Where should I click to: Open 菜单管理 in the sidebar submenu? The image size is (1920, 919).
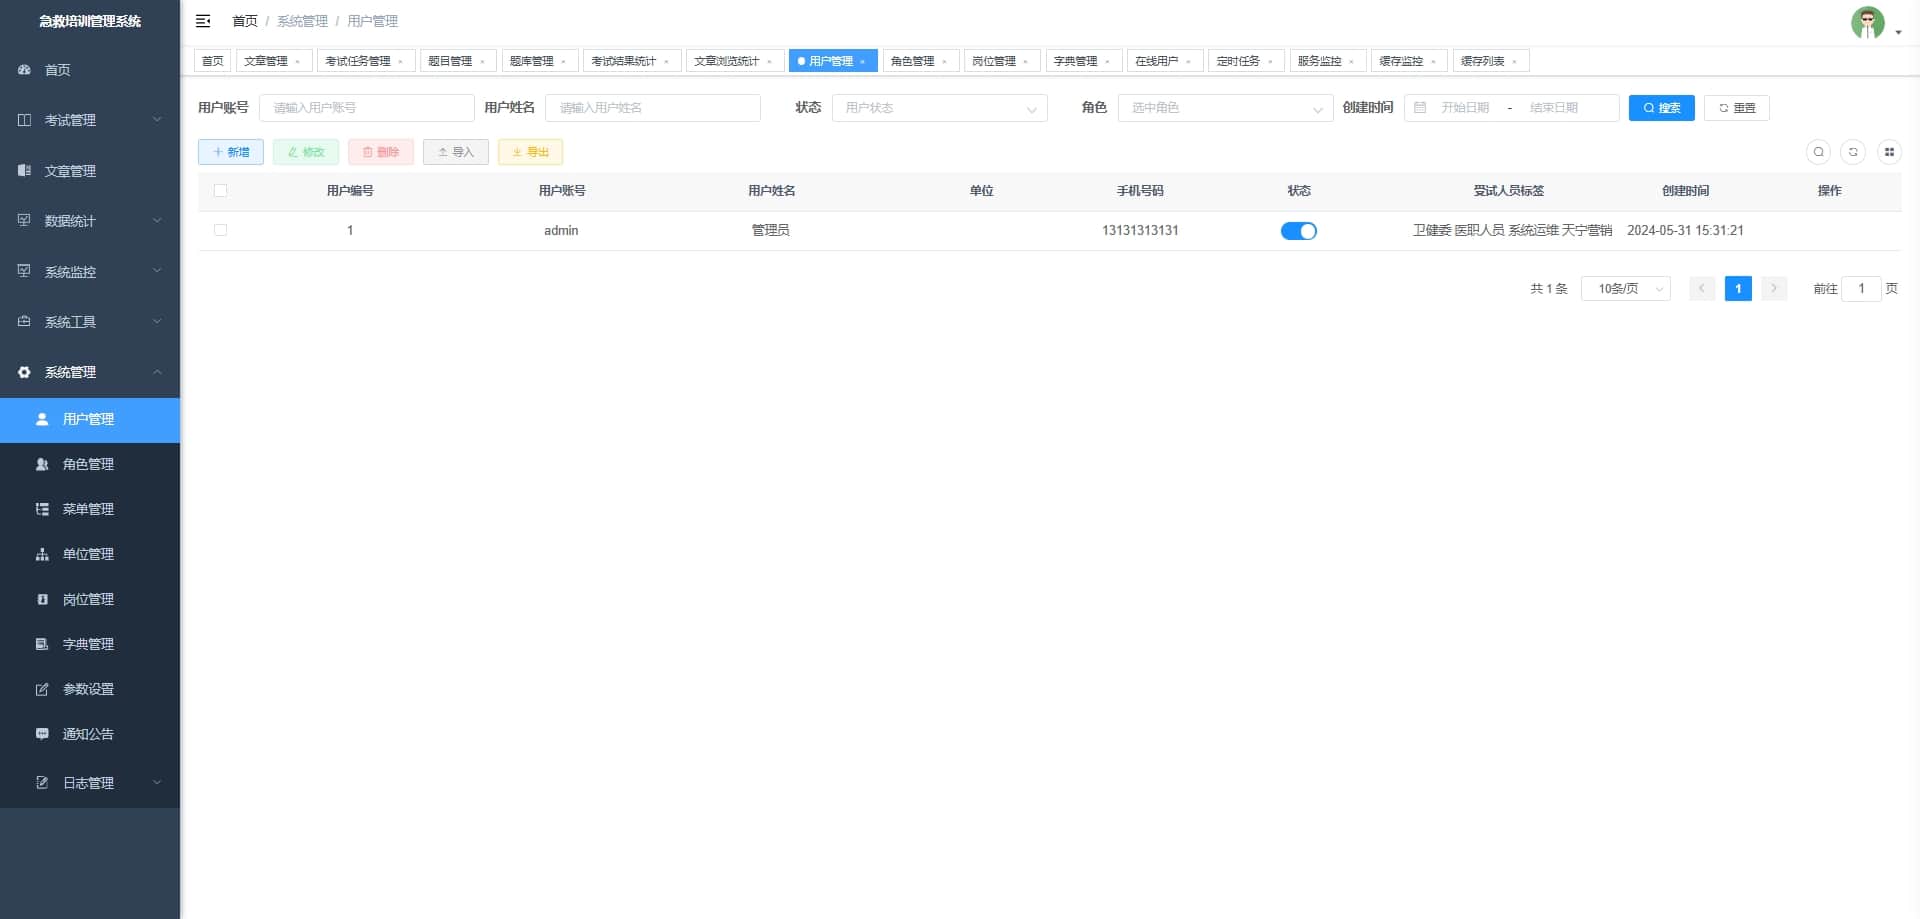tap(90, 509)
